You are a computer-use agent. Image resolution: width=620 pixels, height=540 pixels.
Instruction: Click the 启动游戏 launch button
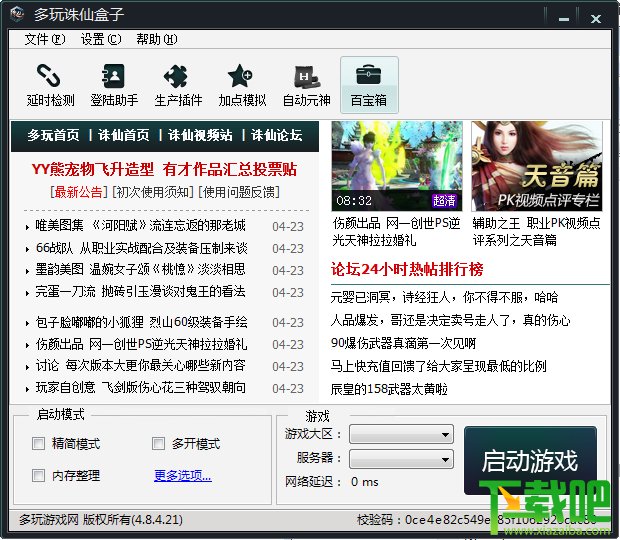530,461
